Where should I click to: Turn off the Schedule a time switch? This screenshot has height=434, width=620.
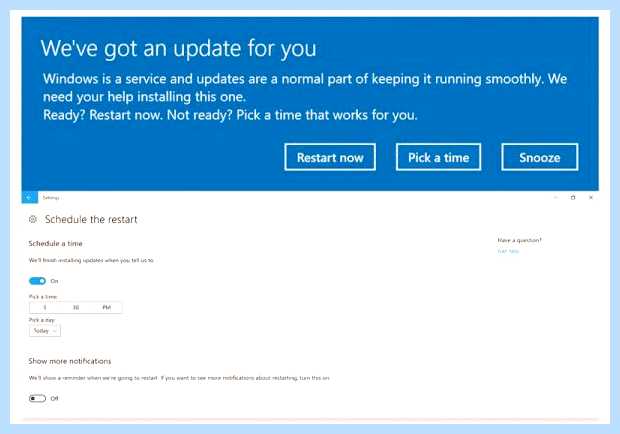(38, 281)
